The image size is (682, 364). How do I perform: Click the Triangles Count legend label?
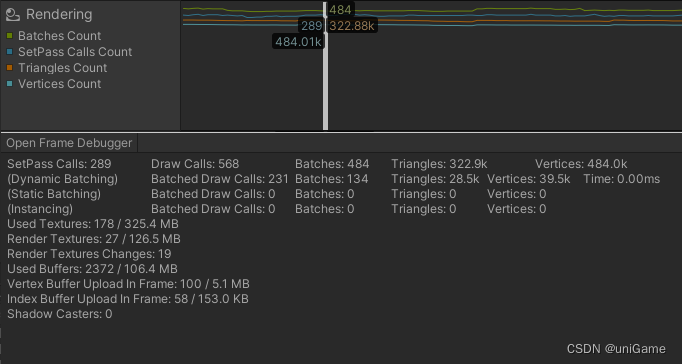(x=63, y=68)
